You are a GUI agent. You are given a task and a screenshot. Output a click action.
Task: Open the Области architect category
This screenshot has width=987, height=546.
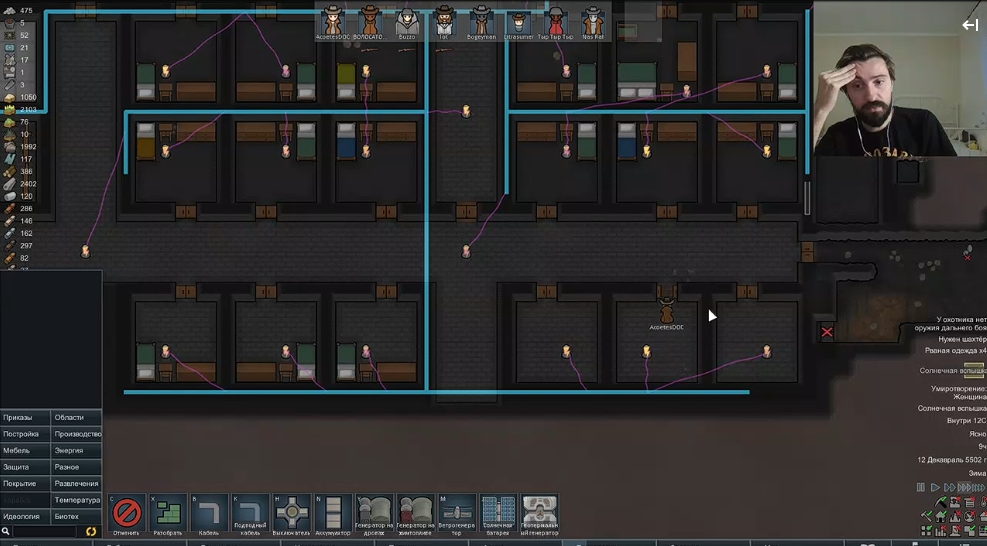point(76,418)
